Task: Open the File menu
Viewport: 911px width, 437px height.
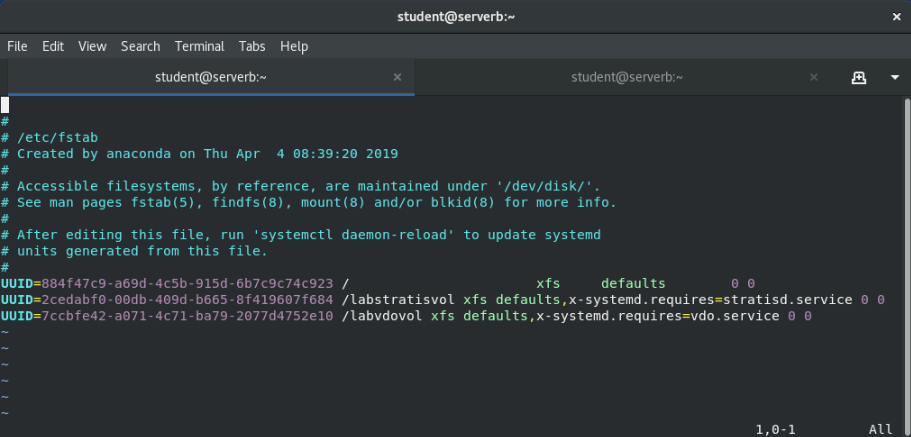Action: point(17,46)
